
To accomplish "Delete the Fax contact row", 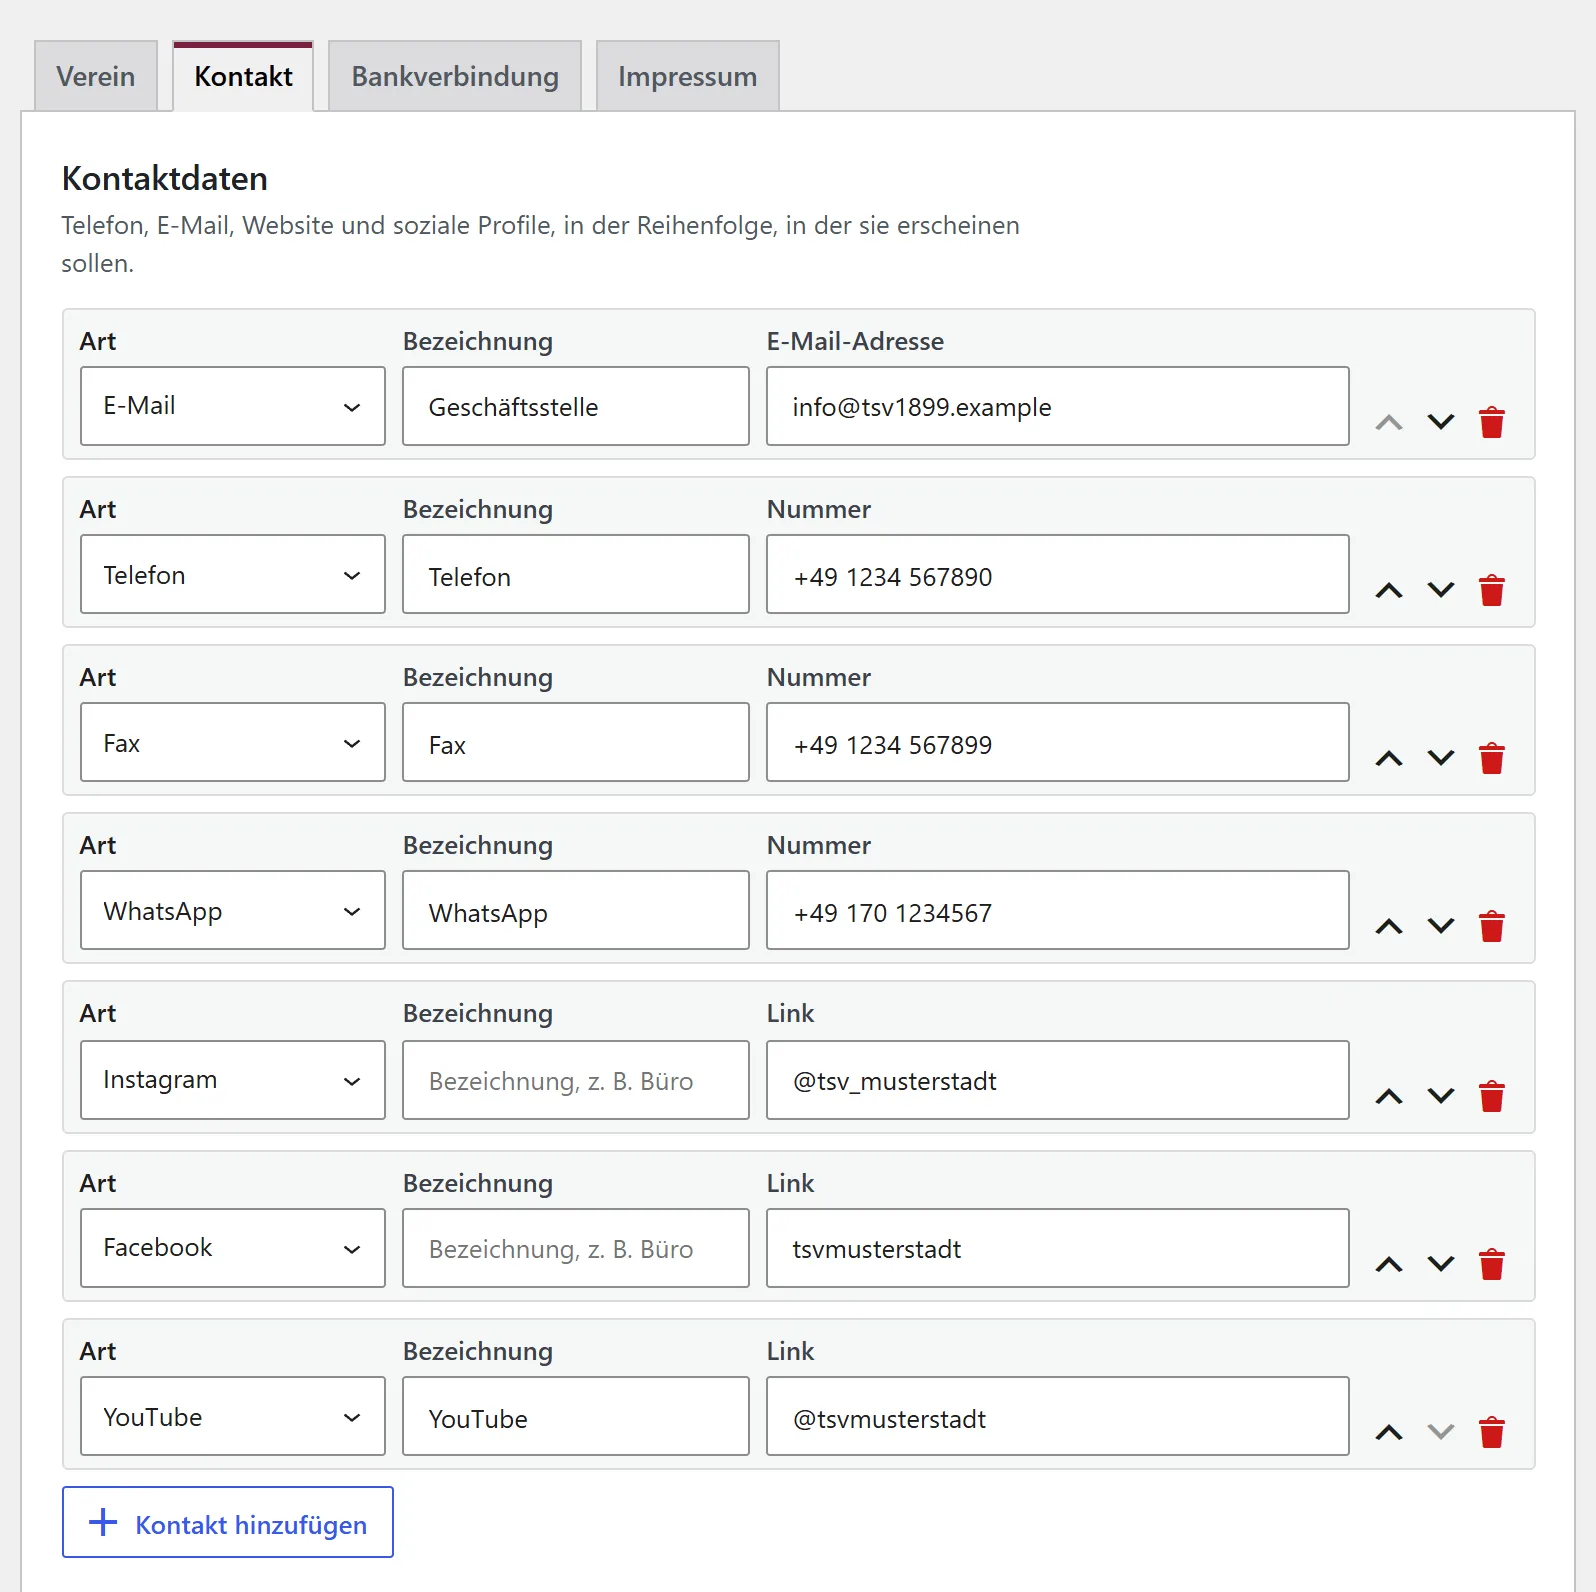I will coord(1492,758).
